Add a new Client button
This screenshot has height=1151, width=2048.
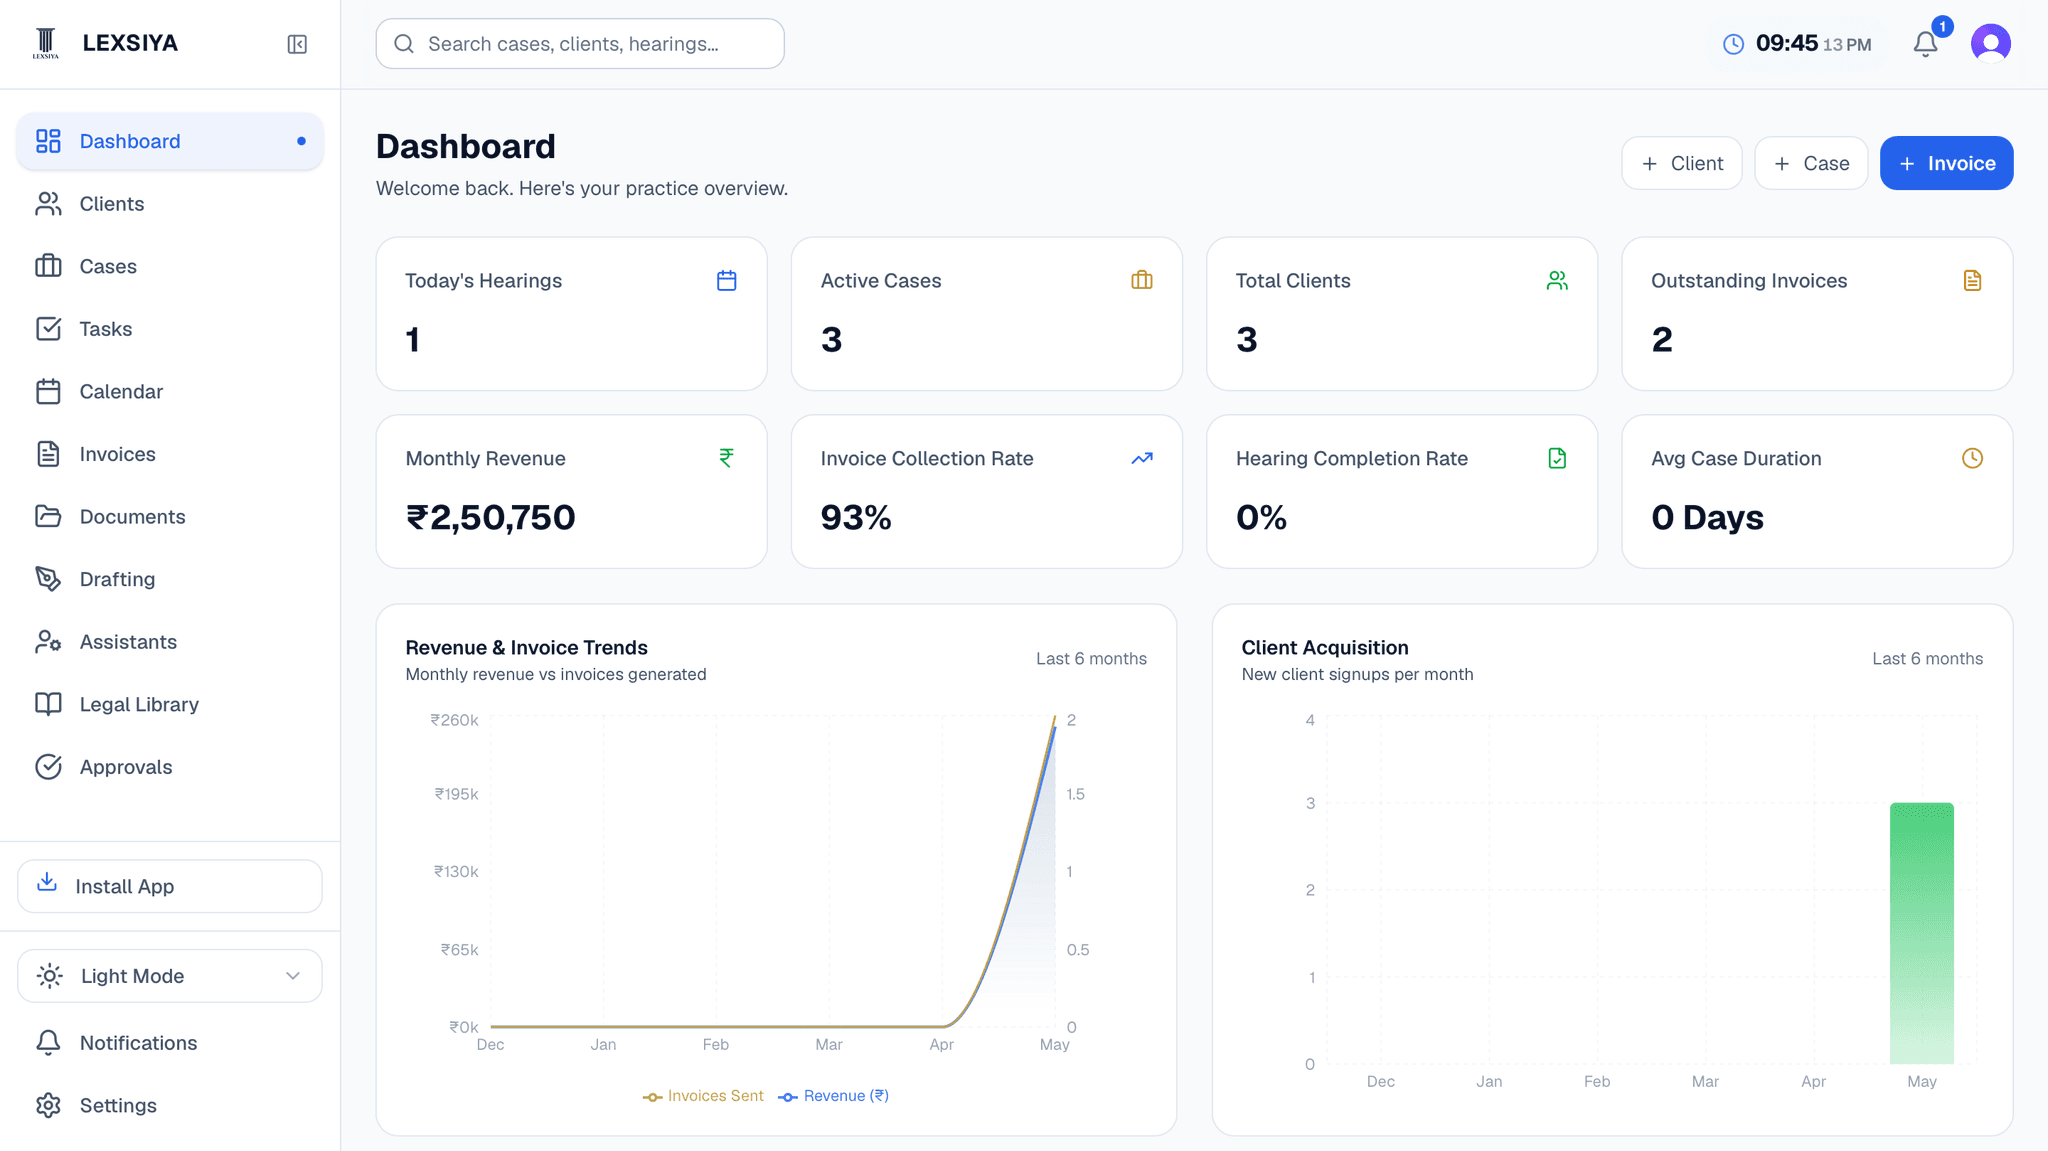click(x=1682, y=163)
